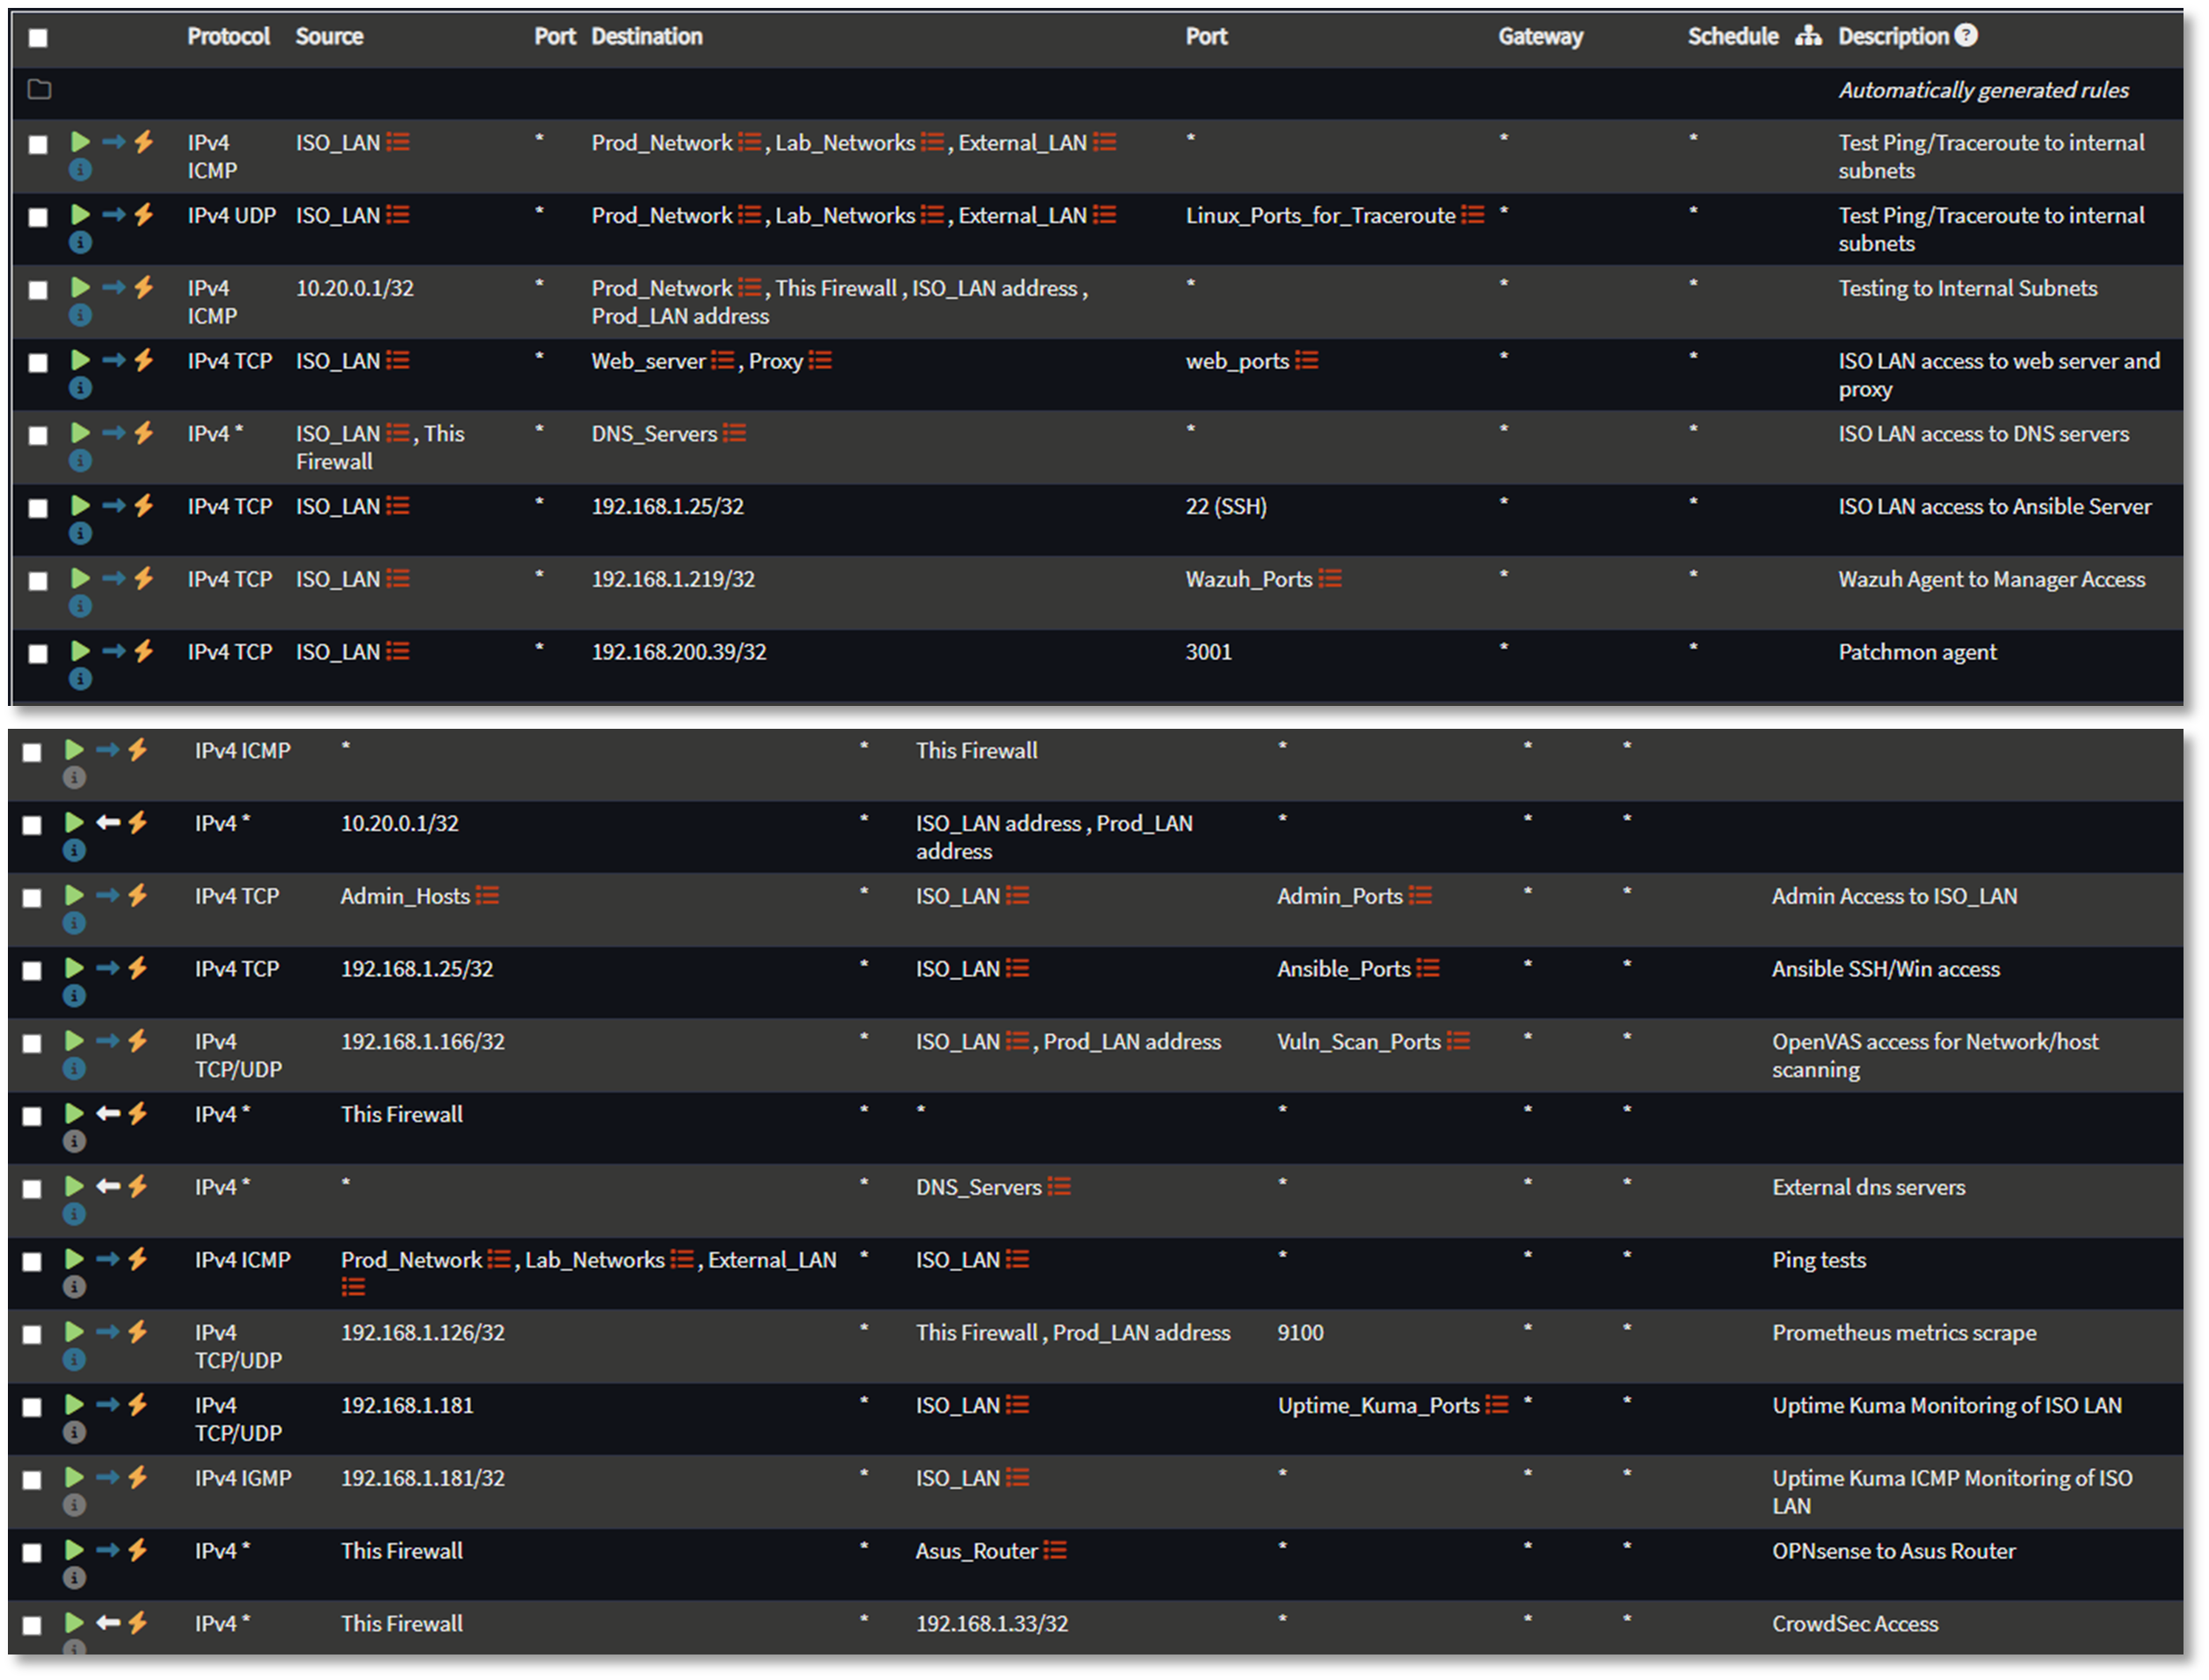This screenshot has width=2209, height=1680.
Task: Open the ISO_LAN alias details in first ICMP rule
Action: pos(400,143)
